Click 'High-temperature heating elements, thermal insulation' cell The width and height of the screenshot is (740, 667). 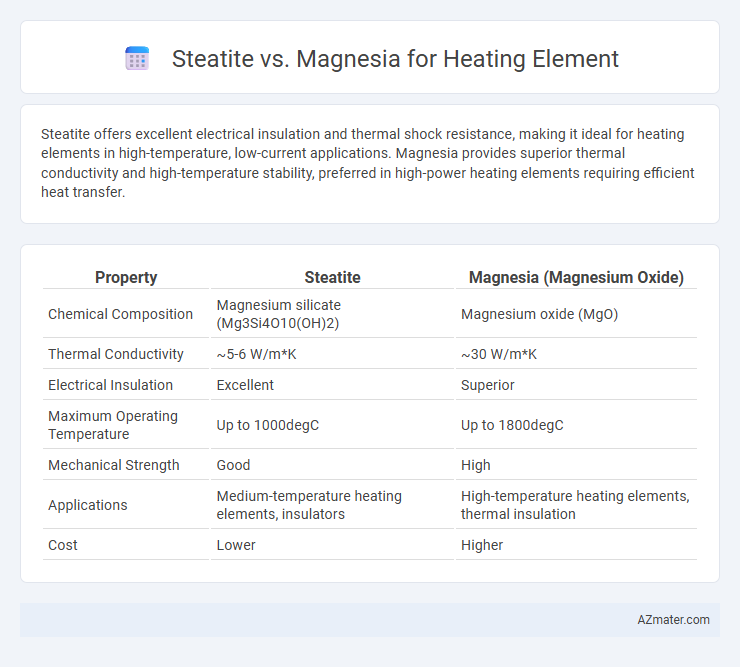(x=575, y=505)
